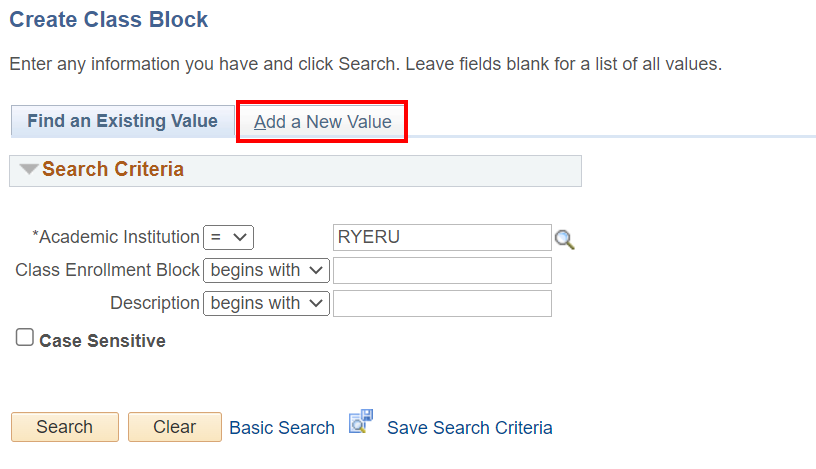This screenshot has height=469, width=816.
Task: Click the Class Enrollment Block label
Action: [x=107, y=270]
